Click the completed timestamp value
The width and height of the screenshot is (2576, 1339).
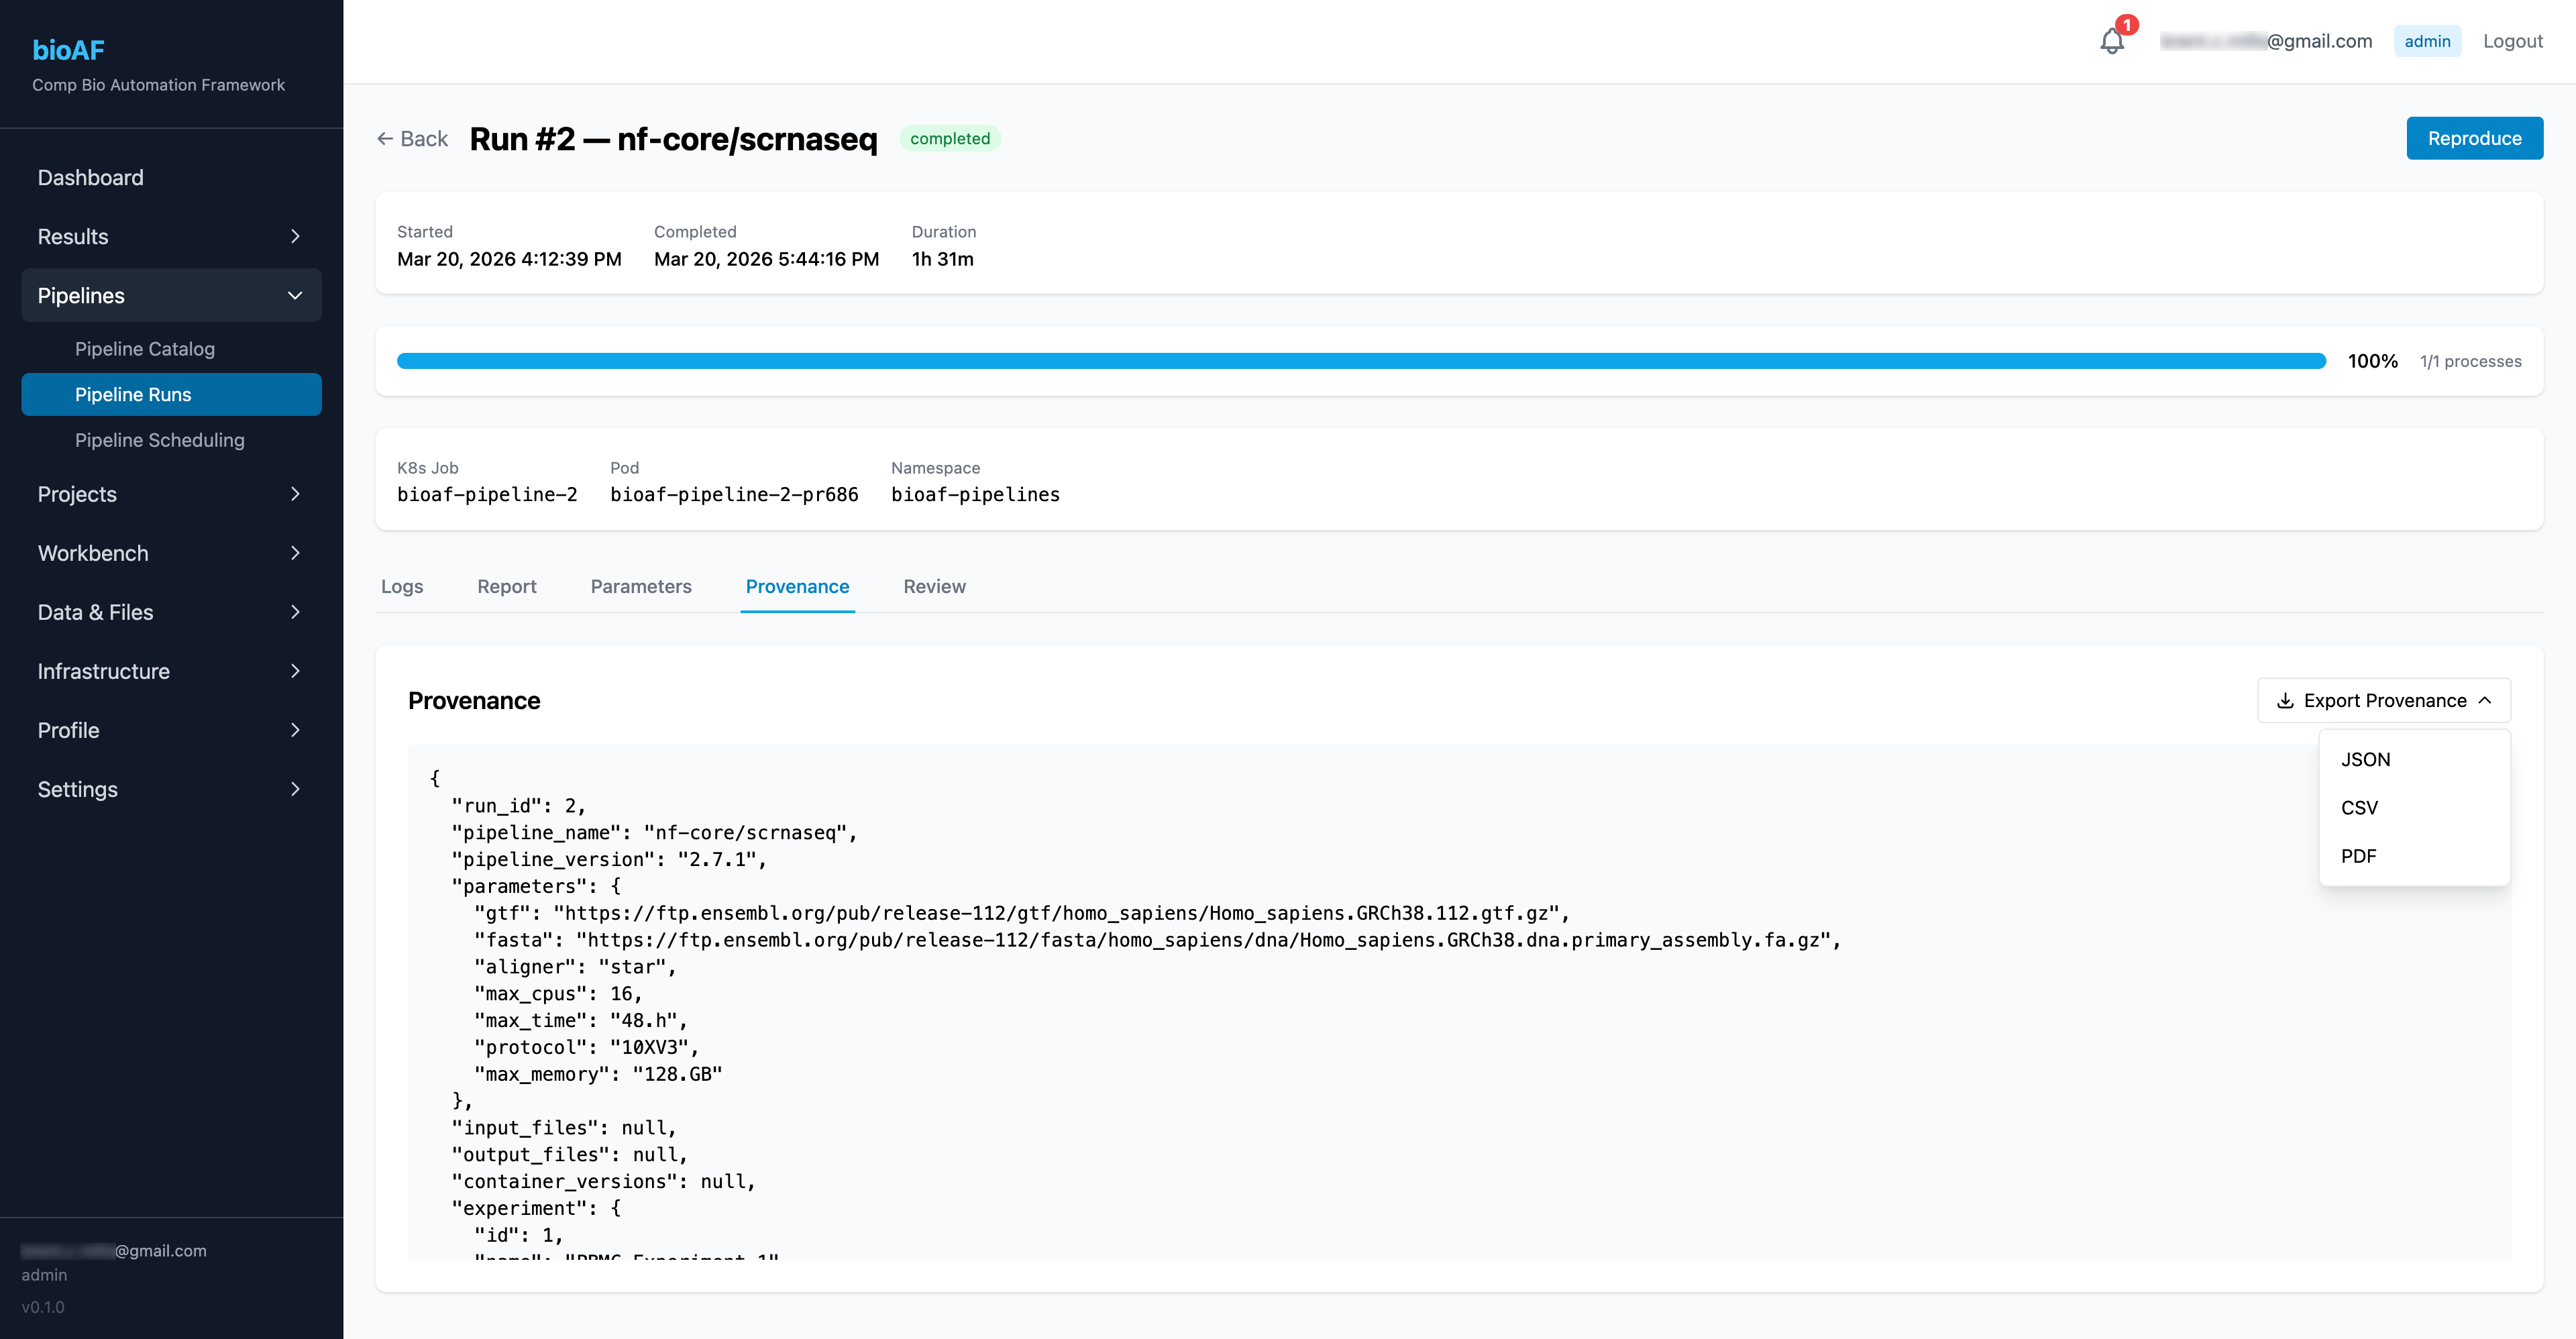click(766, 259)
